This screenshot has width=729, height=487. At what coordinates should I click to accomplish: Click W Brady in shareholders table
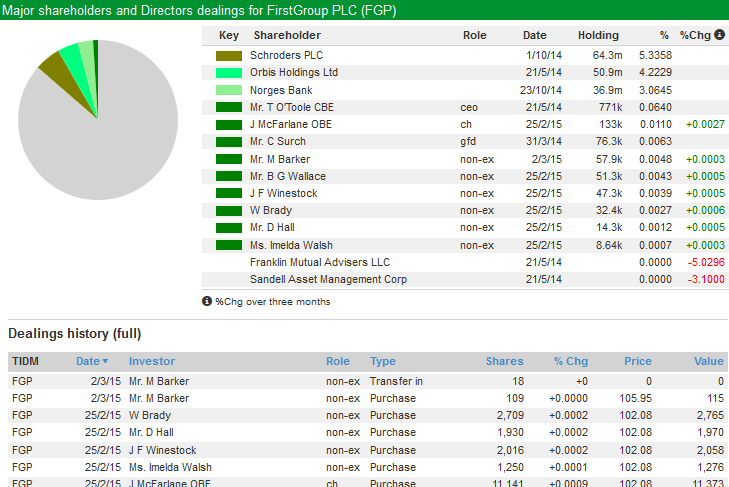(271, 210)
